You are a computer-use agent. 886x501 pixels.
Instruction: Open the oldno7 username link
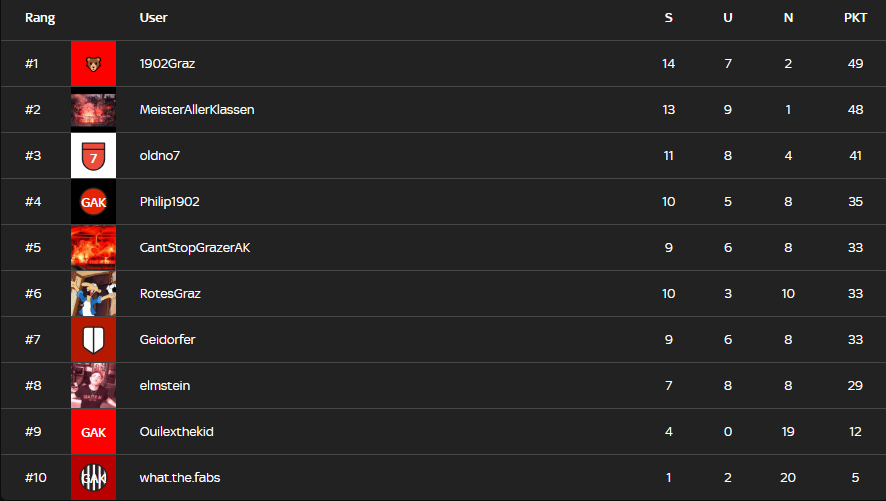(x=160, y=155)
